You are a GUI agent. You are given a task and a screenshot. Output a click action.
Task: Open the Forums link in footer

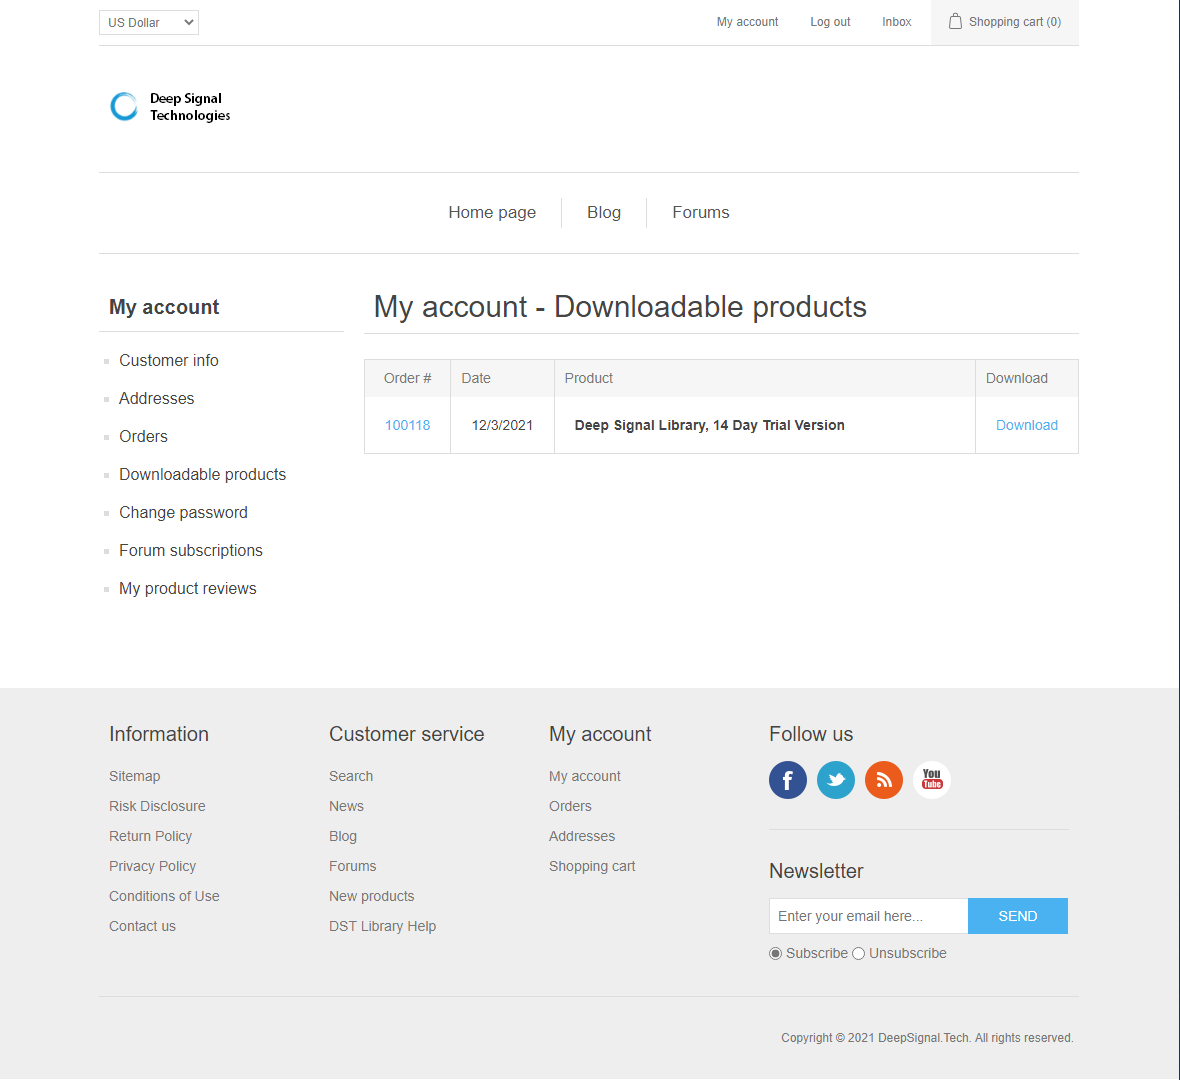pos(352,866)
